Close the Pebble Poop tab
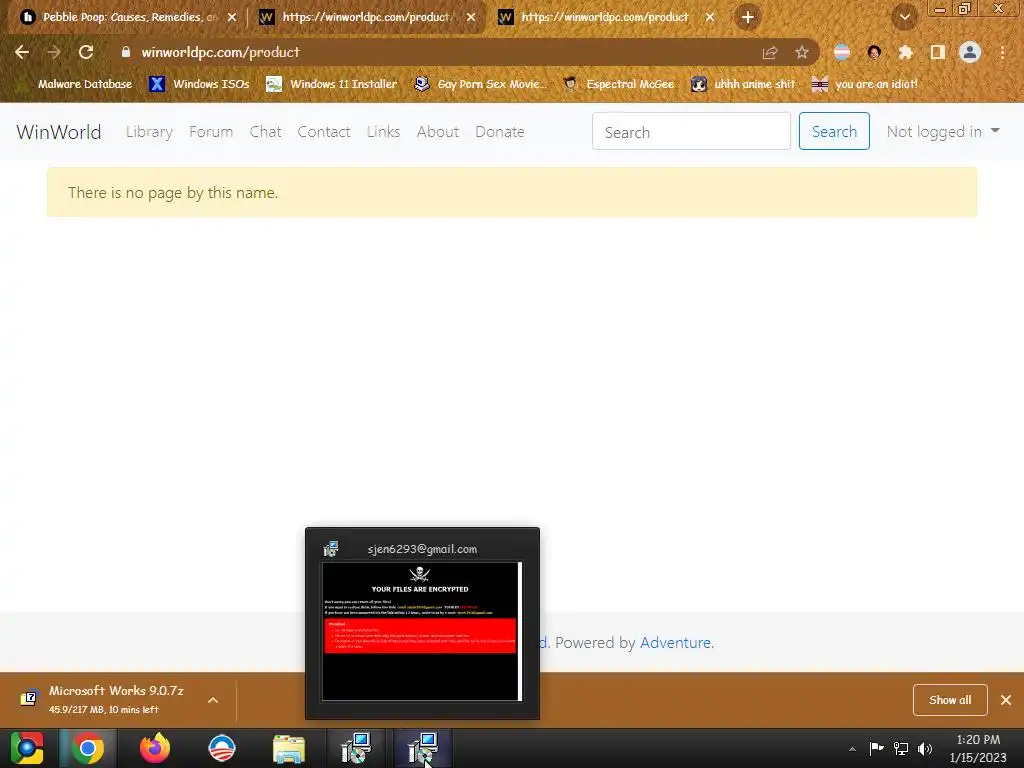The height and width of the screenshot is (768, 1024). (232, 18)
